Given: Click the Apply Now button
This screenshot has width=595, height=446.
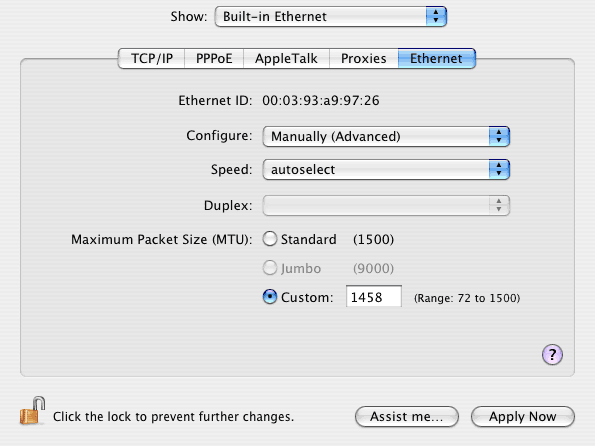Looking at the screenshot, I should pyautogui.click(x=523, y=416).
